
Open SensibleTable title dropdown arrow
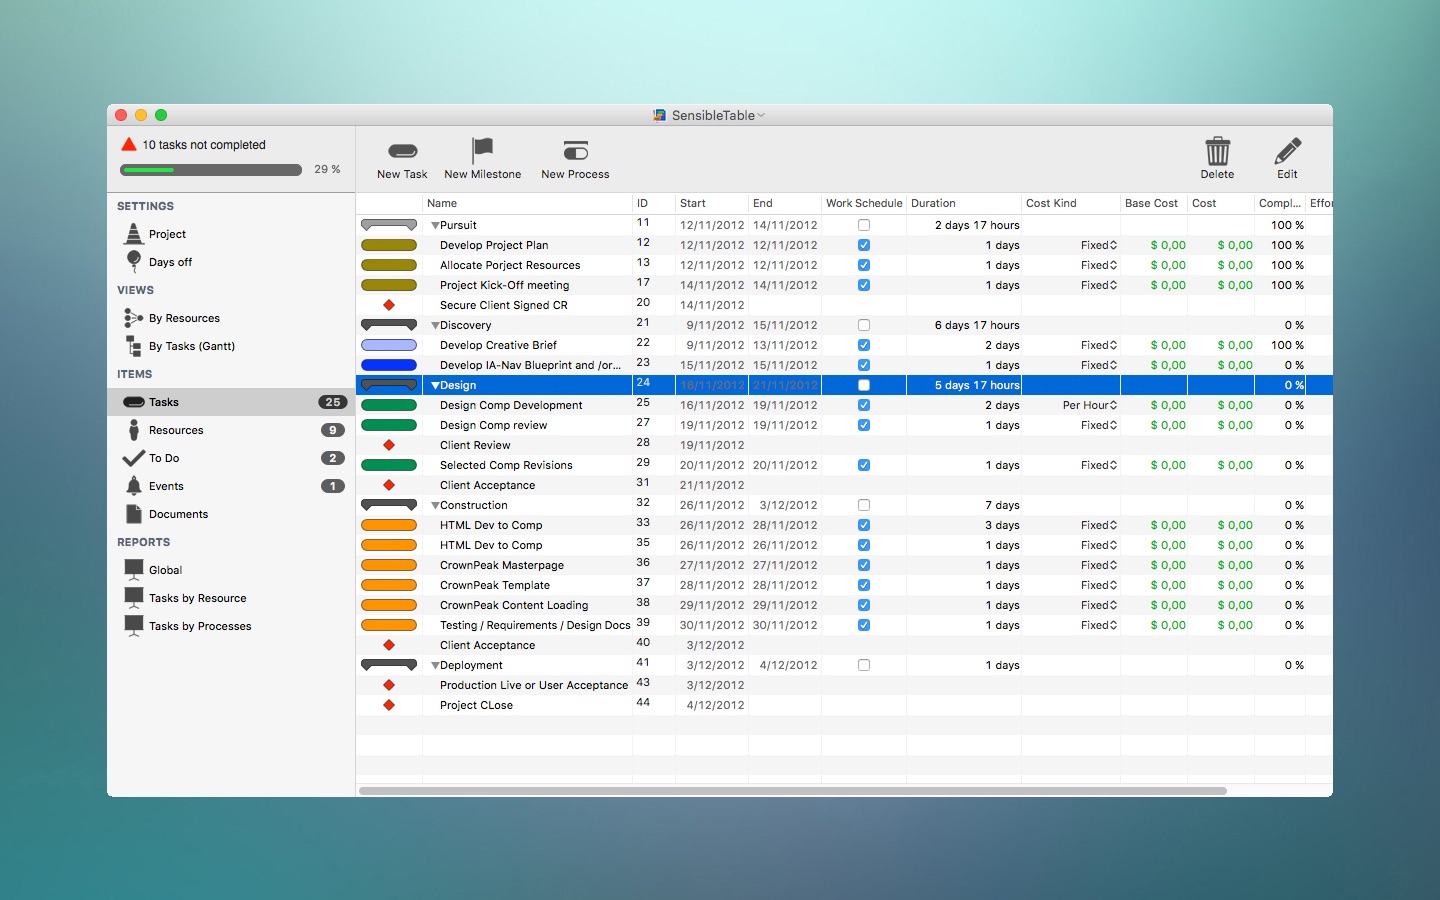(761, 115)
